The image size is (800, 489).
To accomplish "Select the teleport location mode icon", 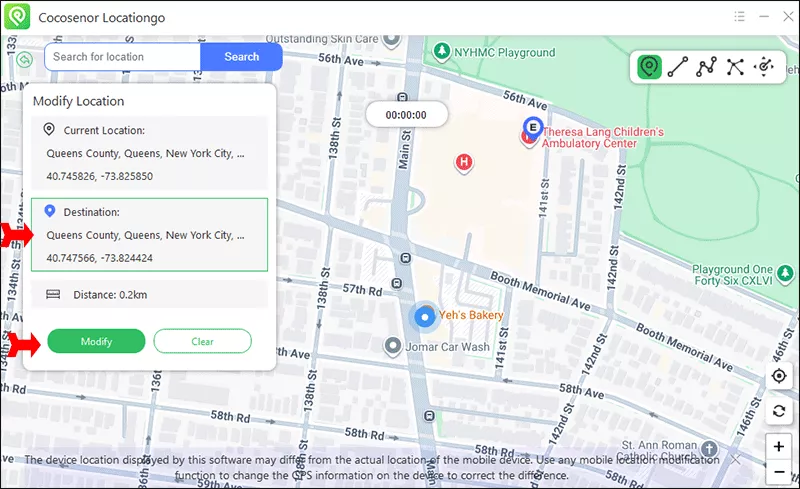I will coord(650,67).
